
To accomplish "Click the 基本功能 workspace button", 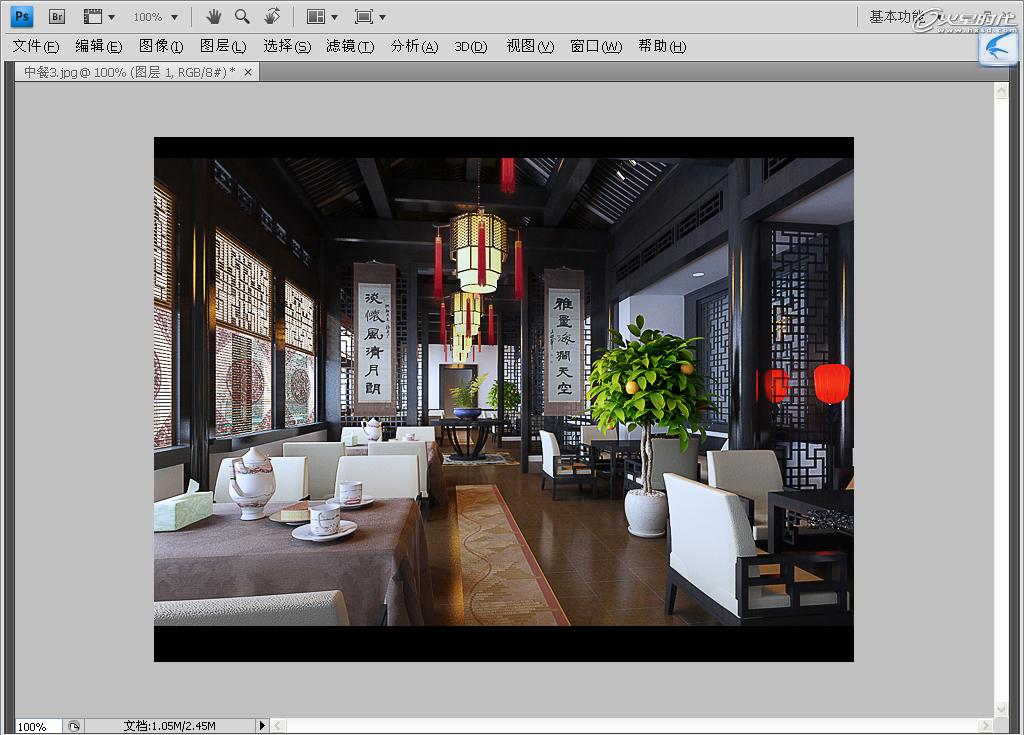I will point(896,17).
